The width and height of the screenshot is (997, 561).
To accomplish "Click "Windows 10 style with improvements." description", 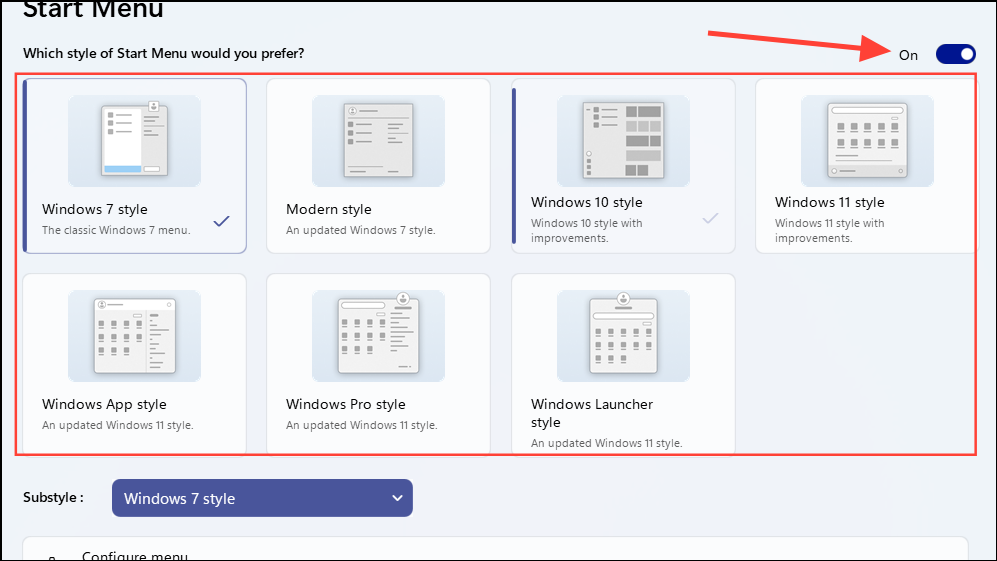I will [587, 231].
